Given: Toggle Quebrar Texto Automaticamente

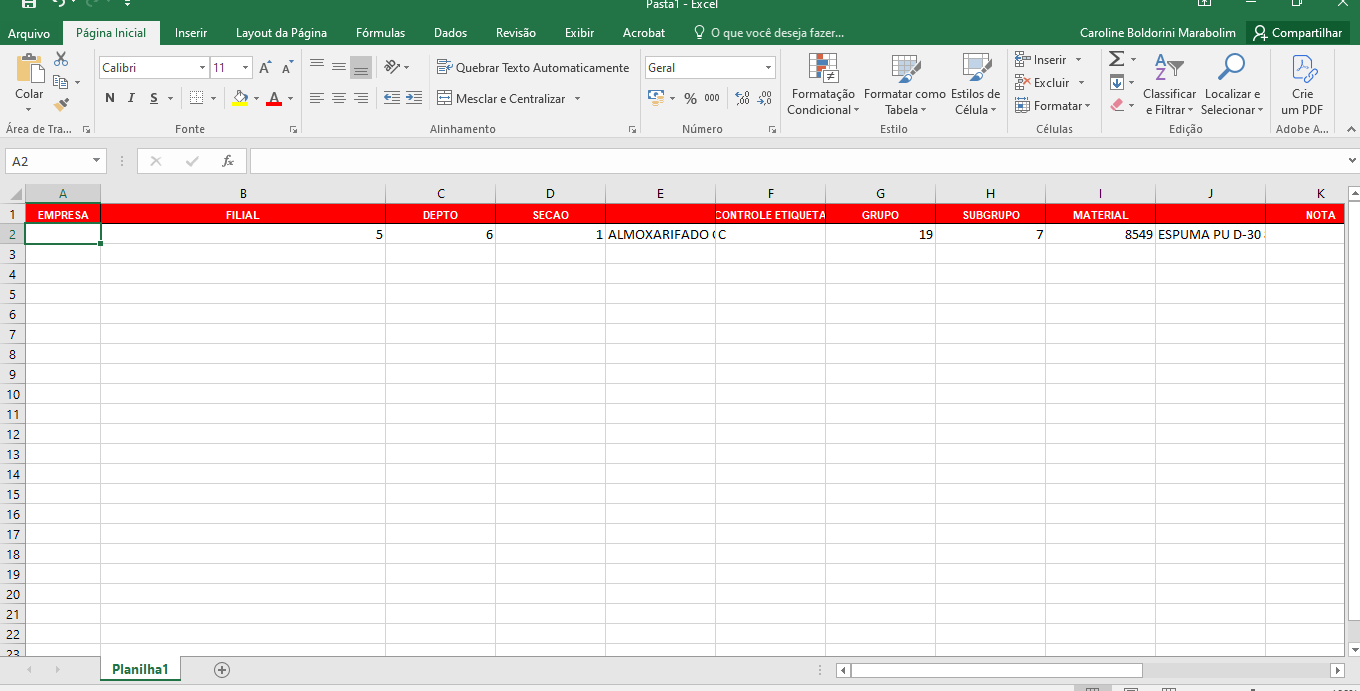Looking at the screenshot, I should [533, 68].
